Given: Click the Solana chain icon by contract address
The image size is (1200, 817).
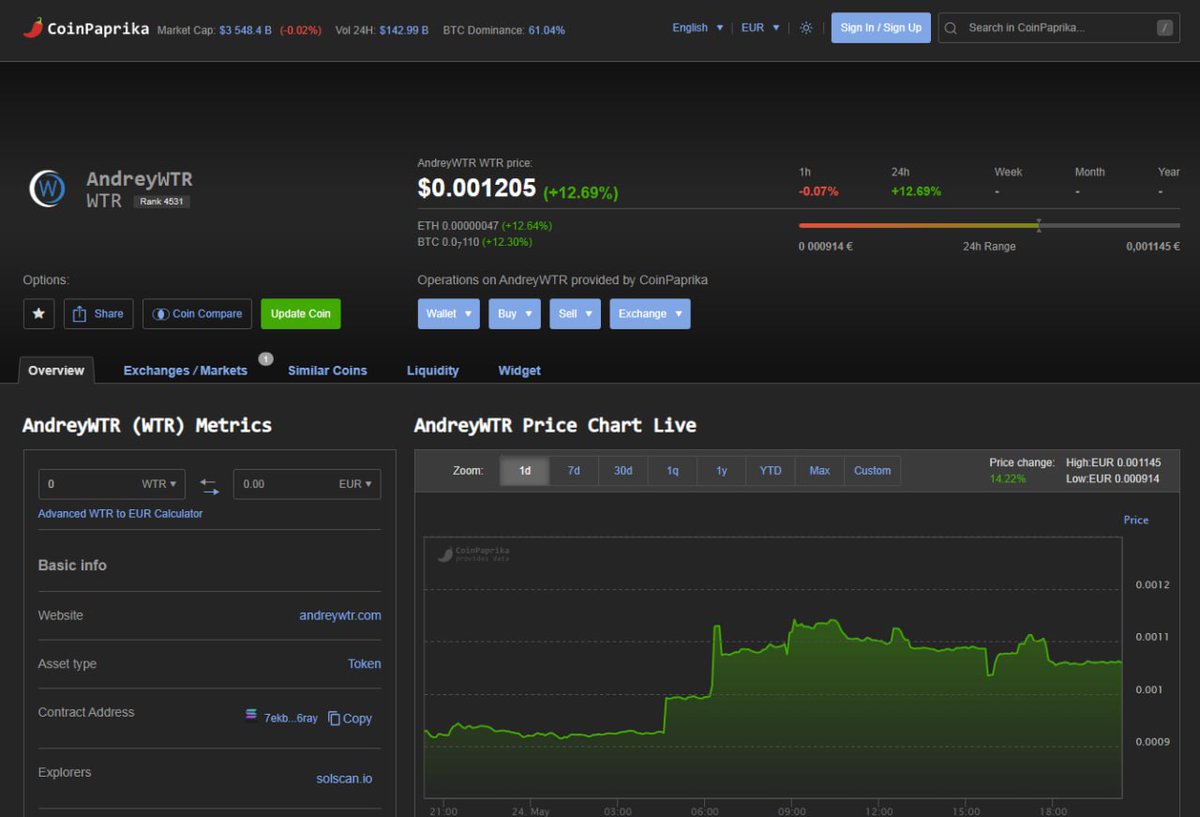Looking at the screenshot, I should [251, 714].
